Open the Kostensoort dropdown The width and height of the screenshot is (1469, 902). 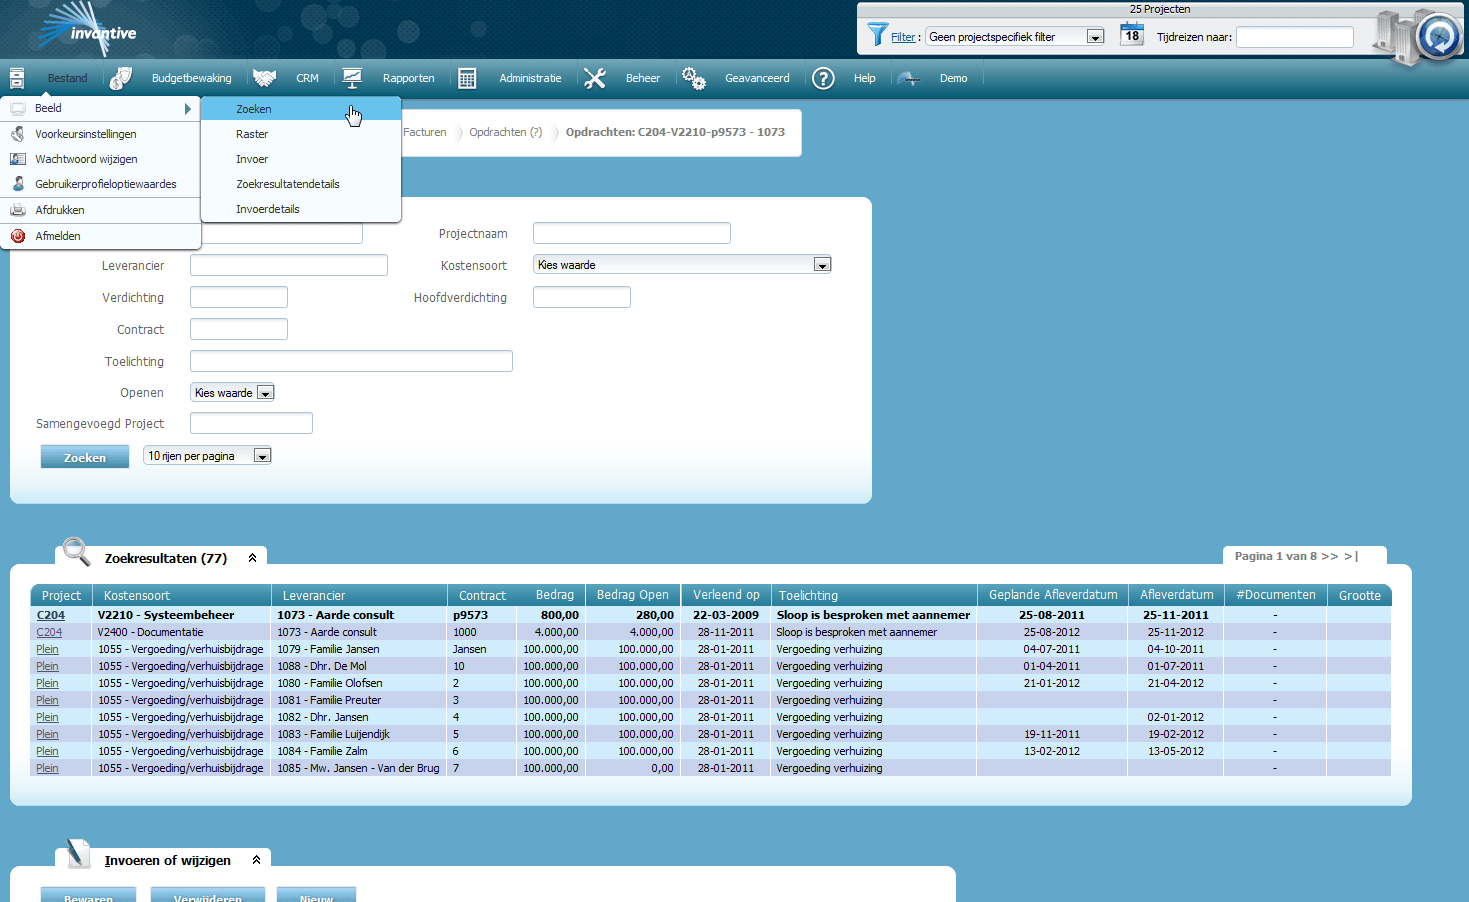822,265
